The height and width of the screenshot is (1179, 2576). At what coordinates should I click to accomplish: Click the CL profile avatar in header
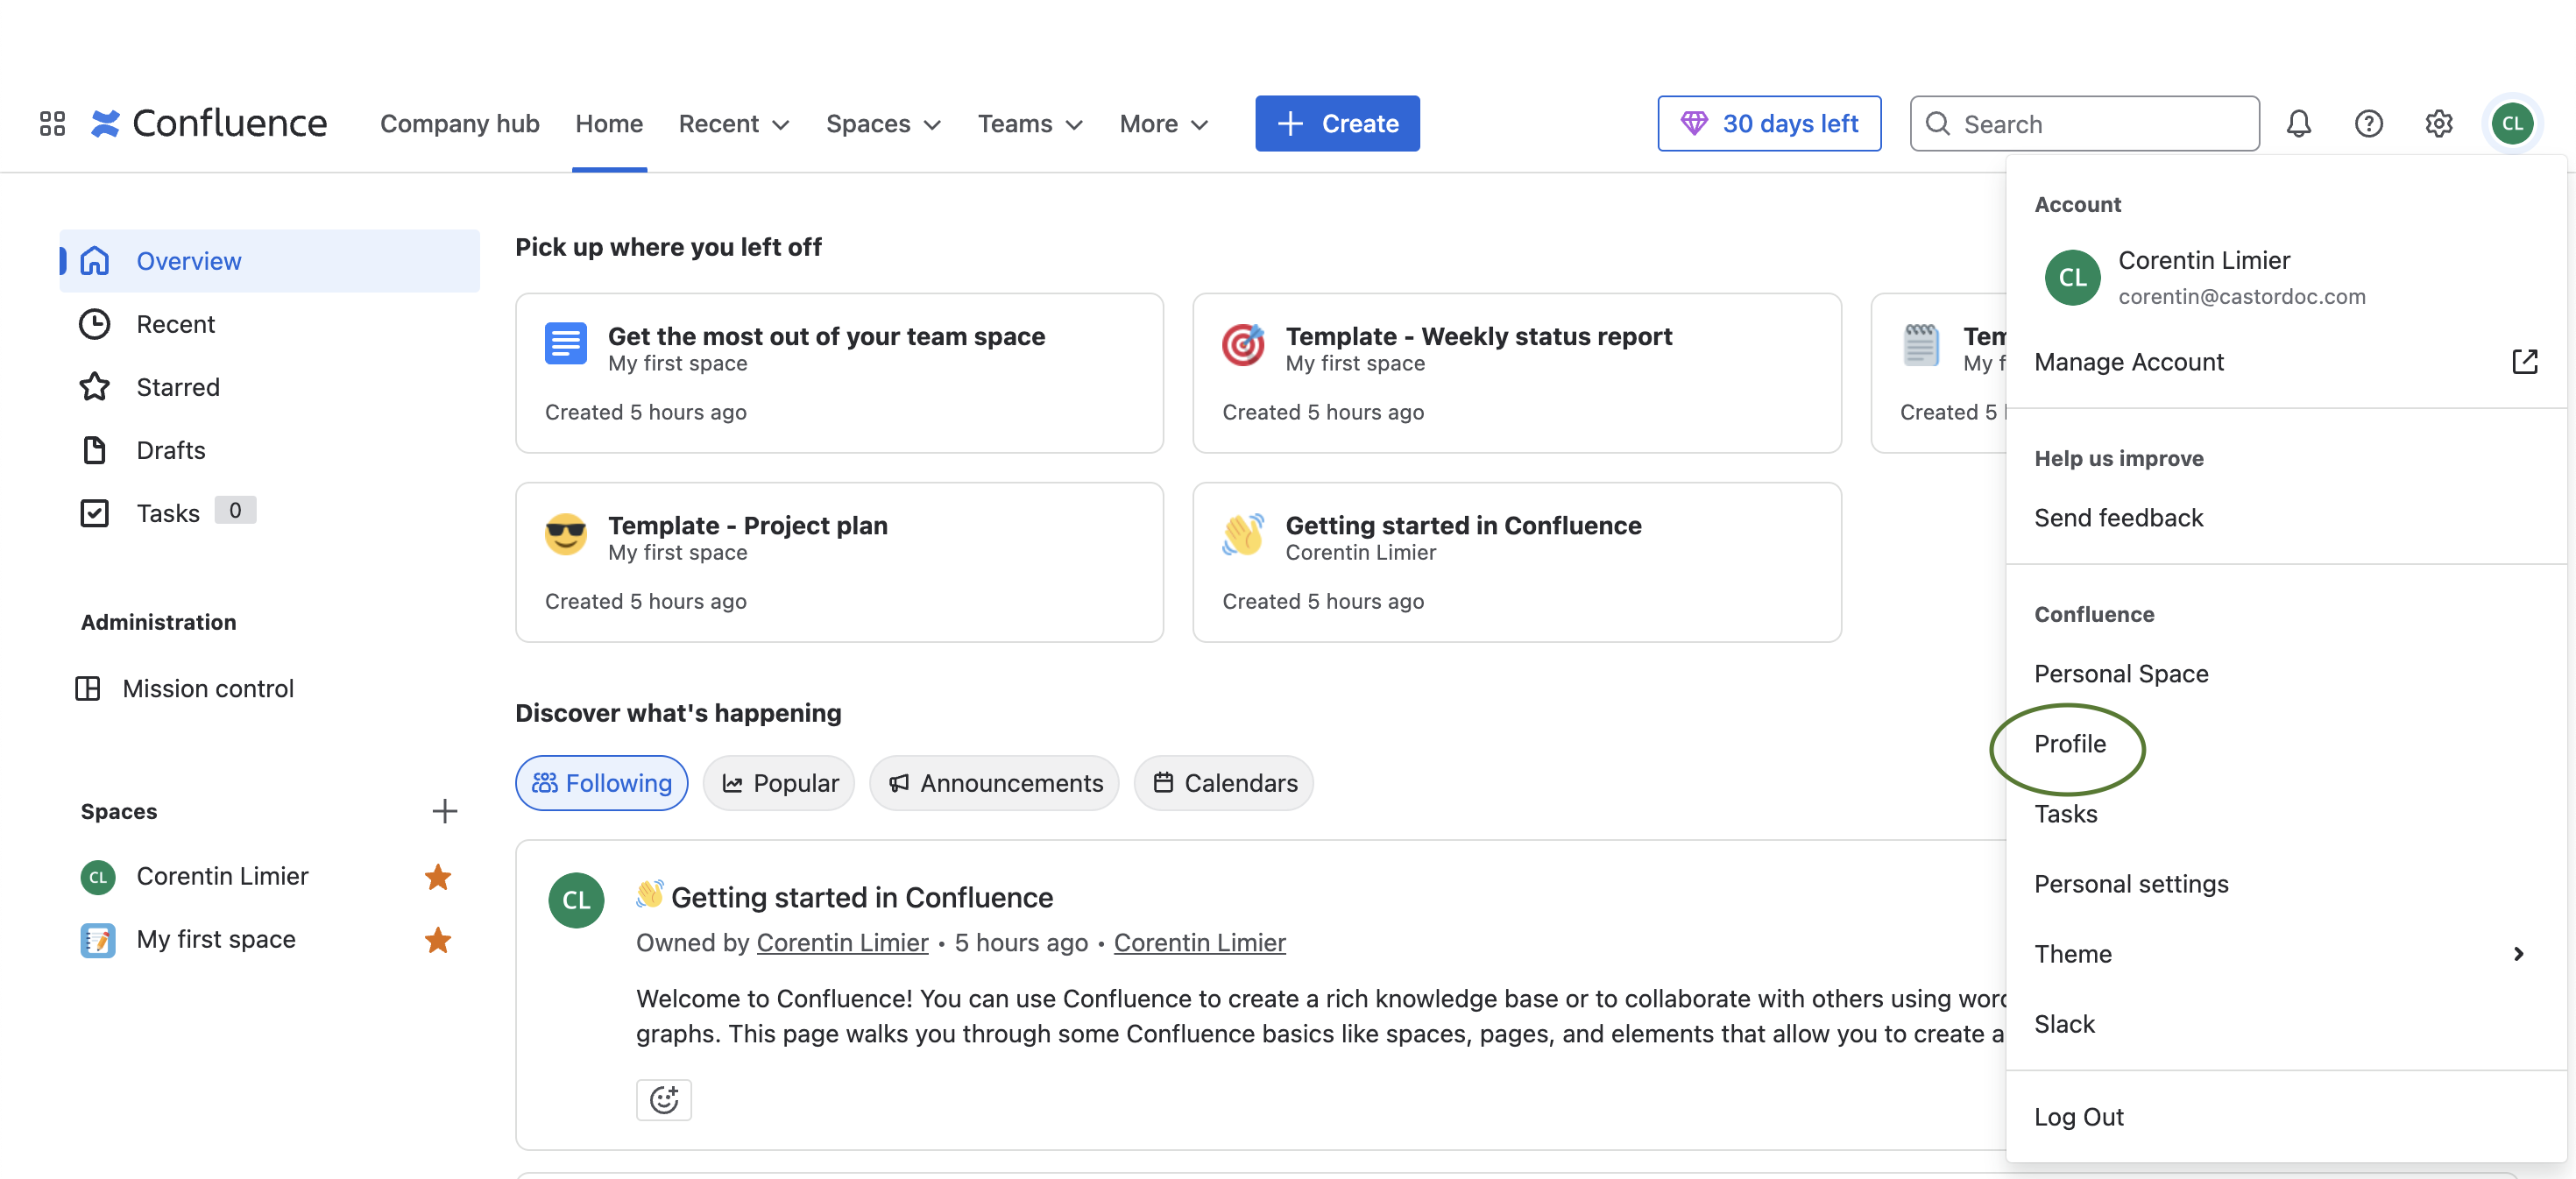coord(2511,123)
